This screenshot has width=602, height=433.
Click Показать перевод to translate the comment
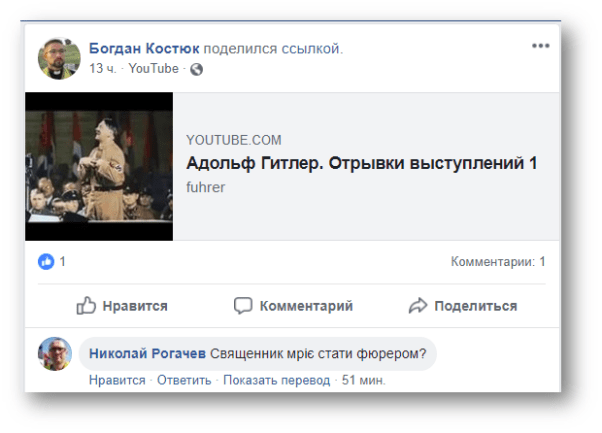point(276,380)
